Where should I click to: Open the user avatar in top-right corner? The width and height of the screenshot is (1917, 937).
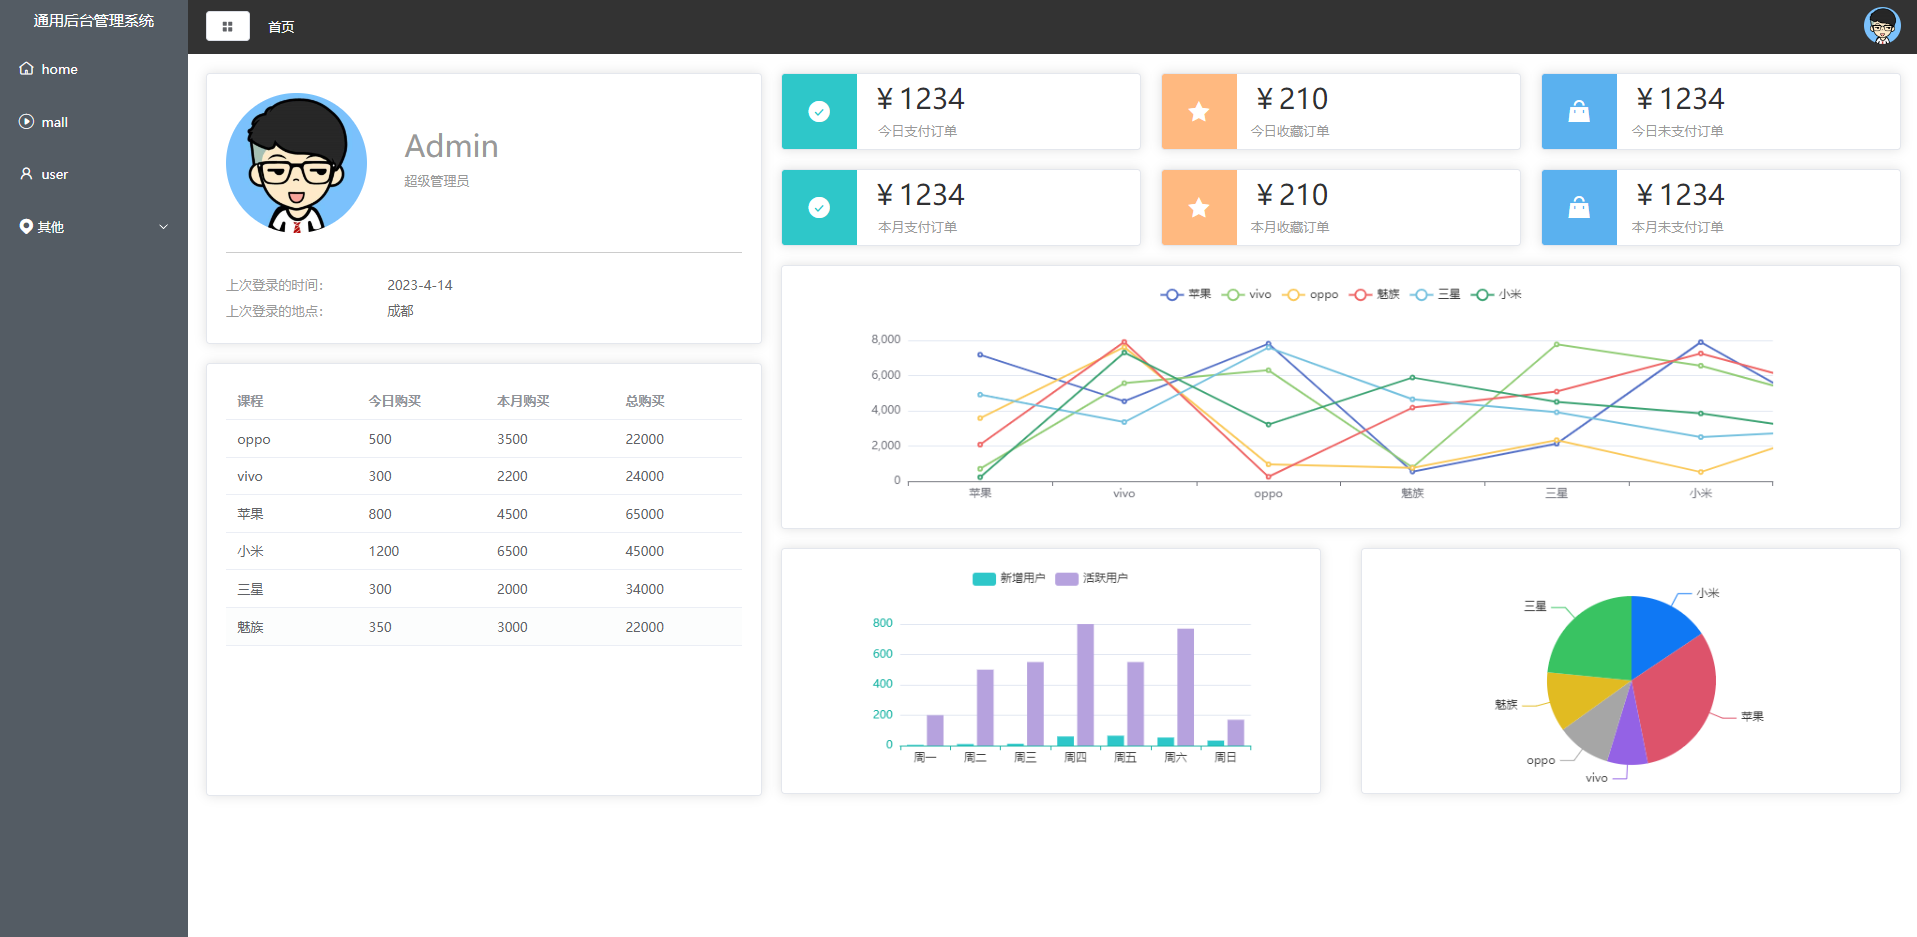[1882, 25]
